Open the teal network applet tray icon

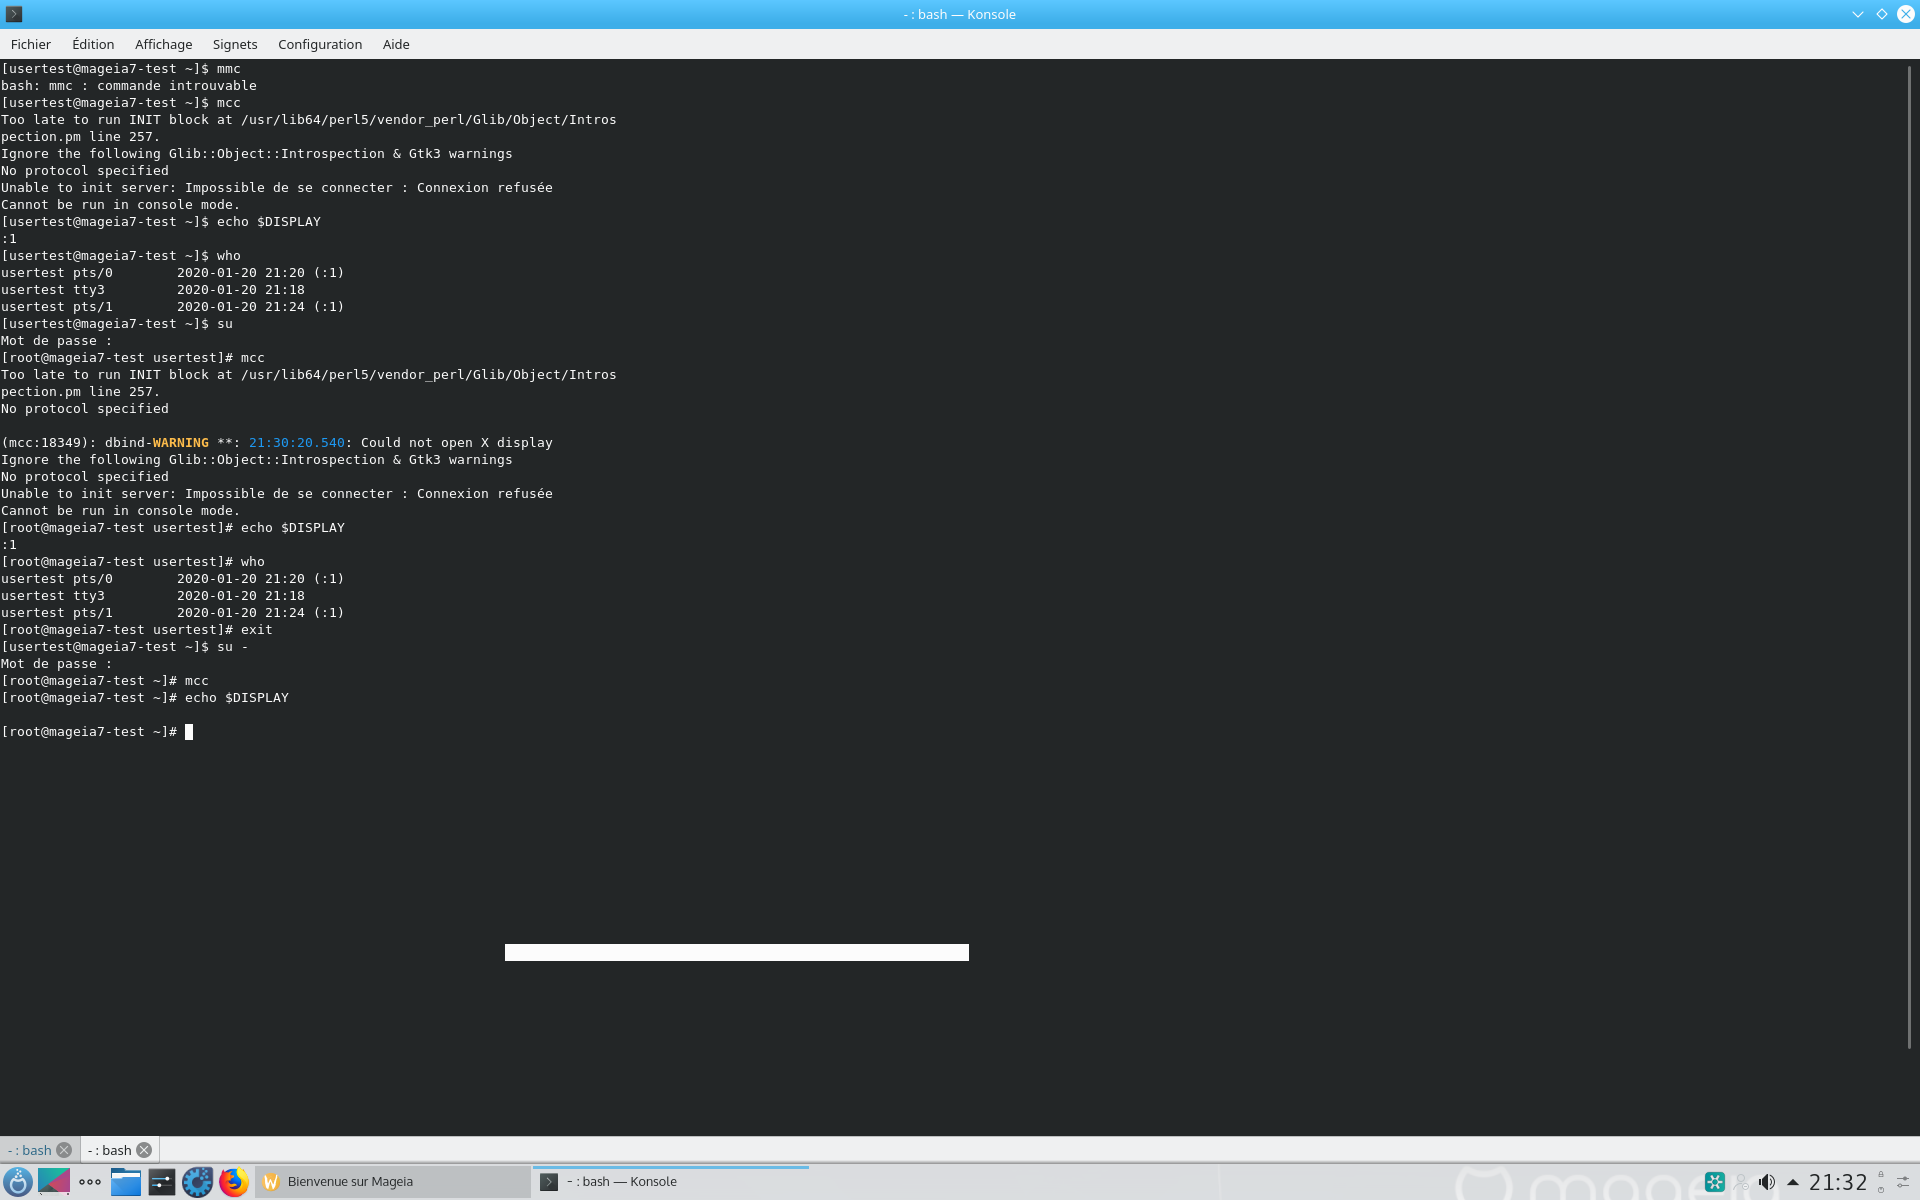[1715, 1182]
